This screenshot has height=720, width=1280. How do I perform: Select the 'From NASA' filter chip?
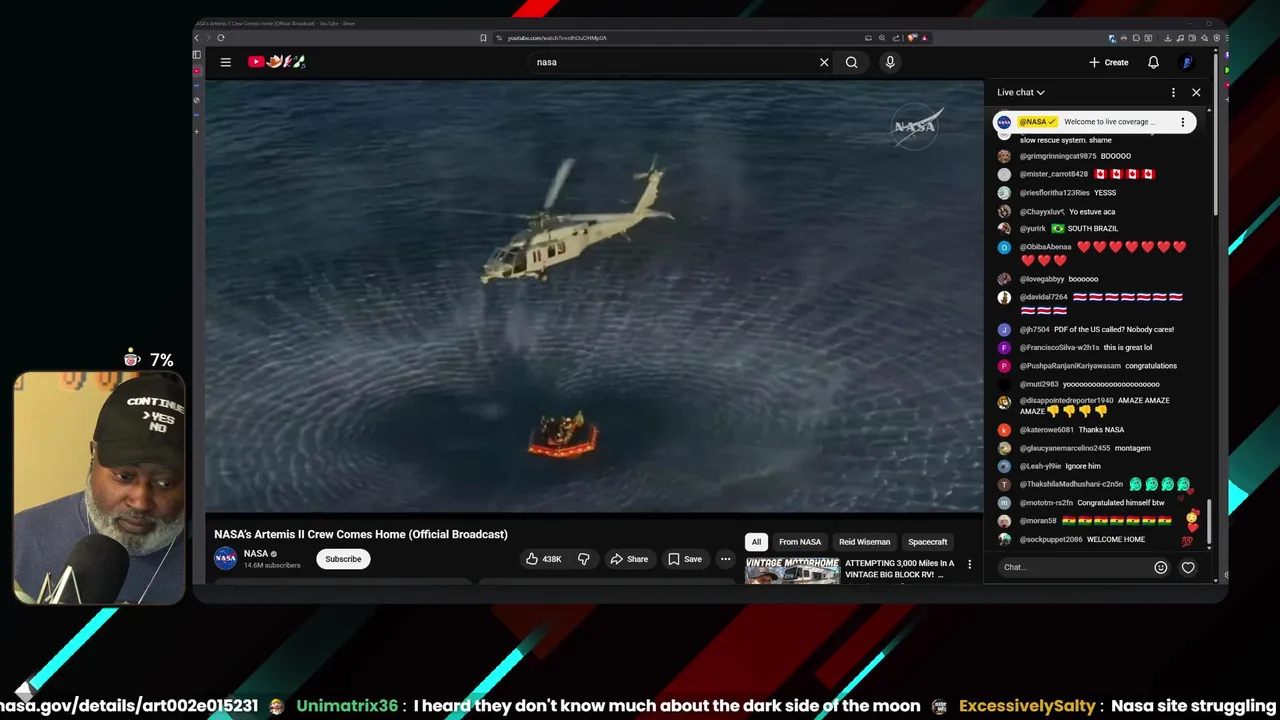tap(800, 542)
